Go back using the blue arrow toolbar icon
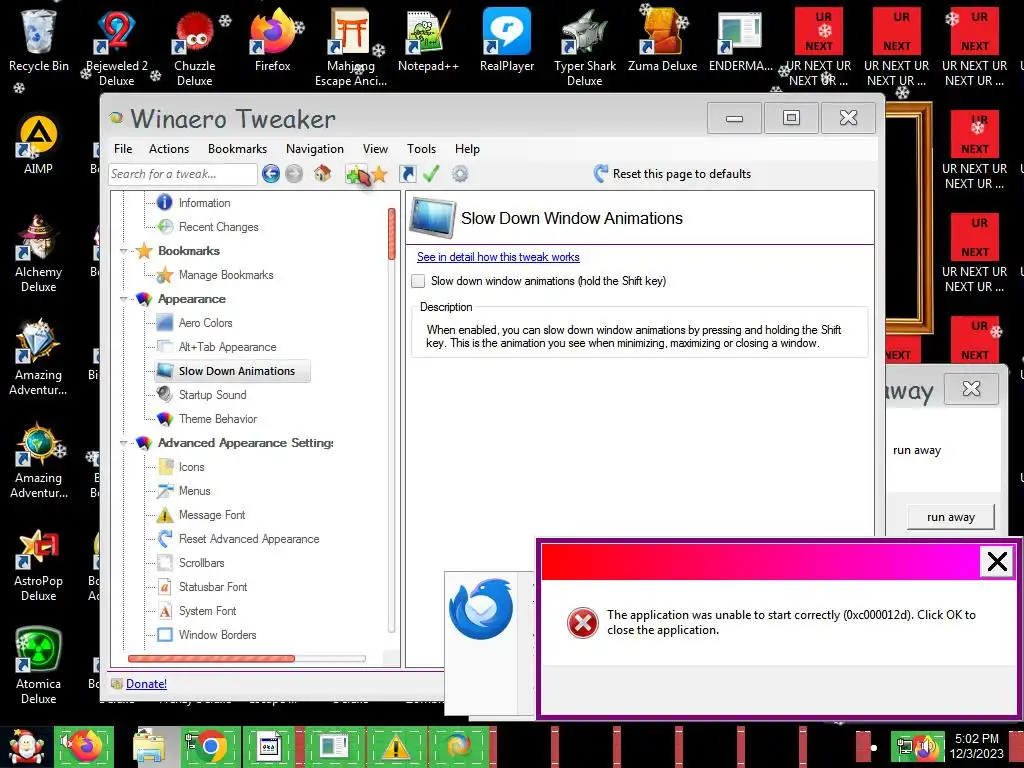 point(271,174)
